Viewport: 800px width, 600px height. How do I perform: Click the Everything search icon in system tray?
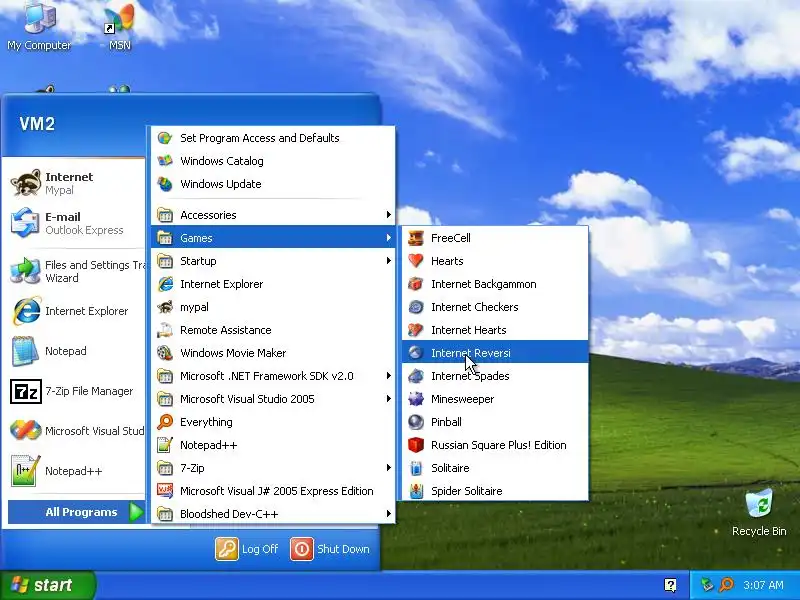(x=726, y=585)
